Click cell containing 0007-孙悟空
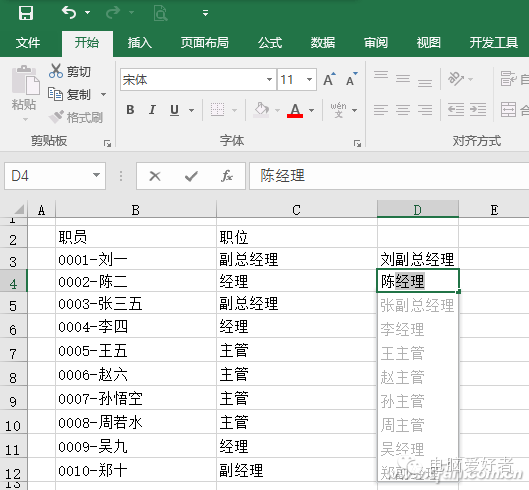Viewport: 529px width, 490px height. (x=136, y=398)
